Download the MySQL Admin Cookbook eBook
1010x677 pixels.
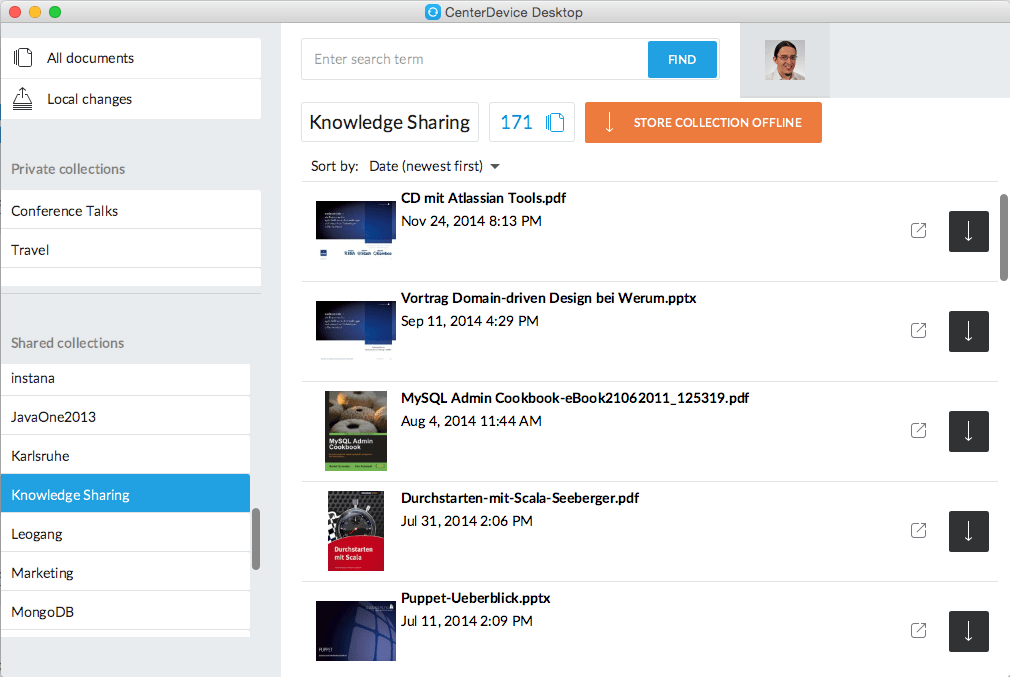click(x=968, y=431)
